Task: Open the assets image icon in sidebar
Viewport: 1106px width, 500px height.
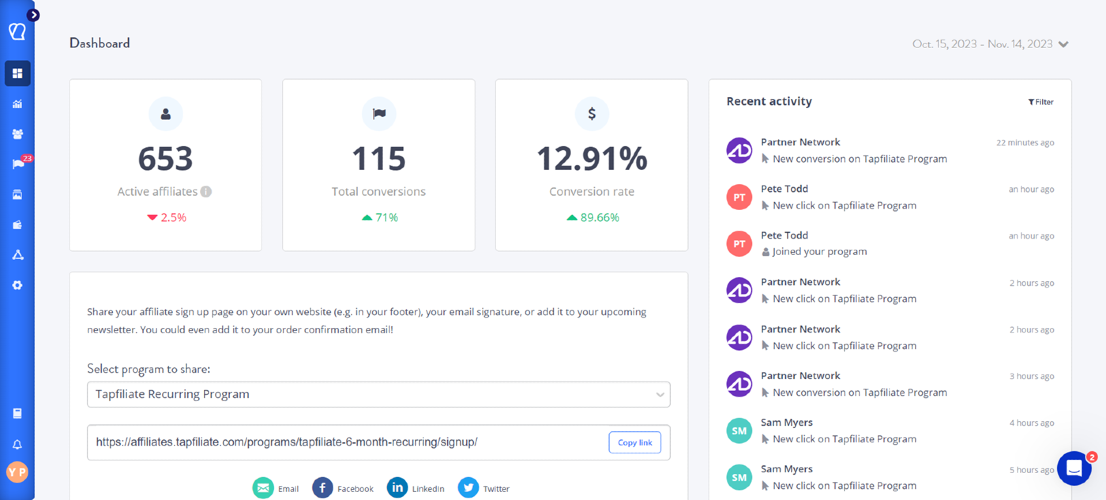Action: (18, 195)
